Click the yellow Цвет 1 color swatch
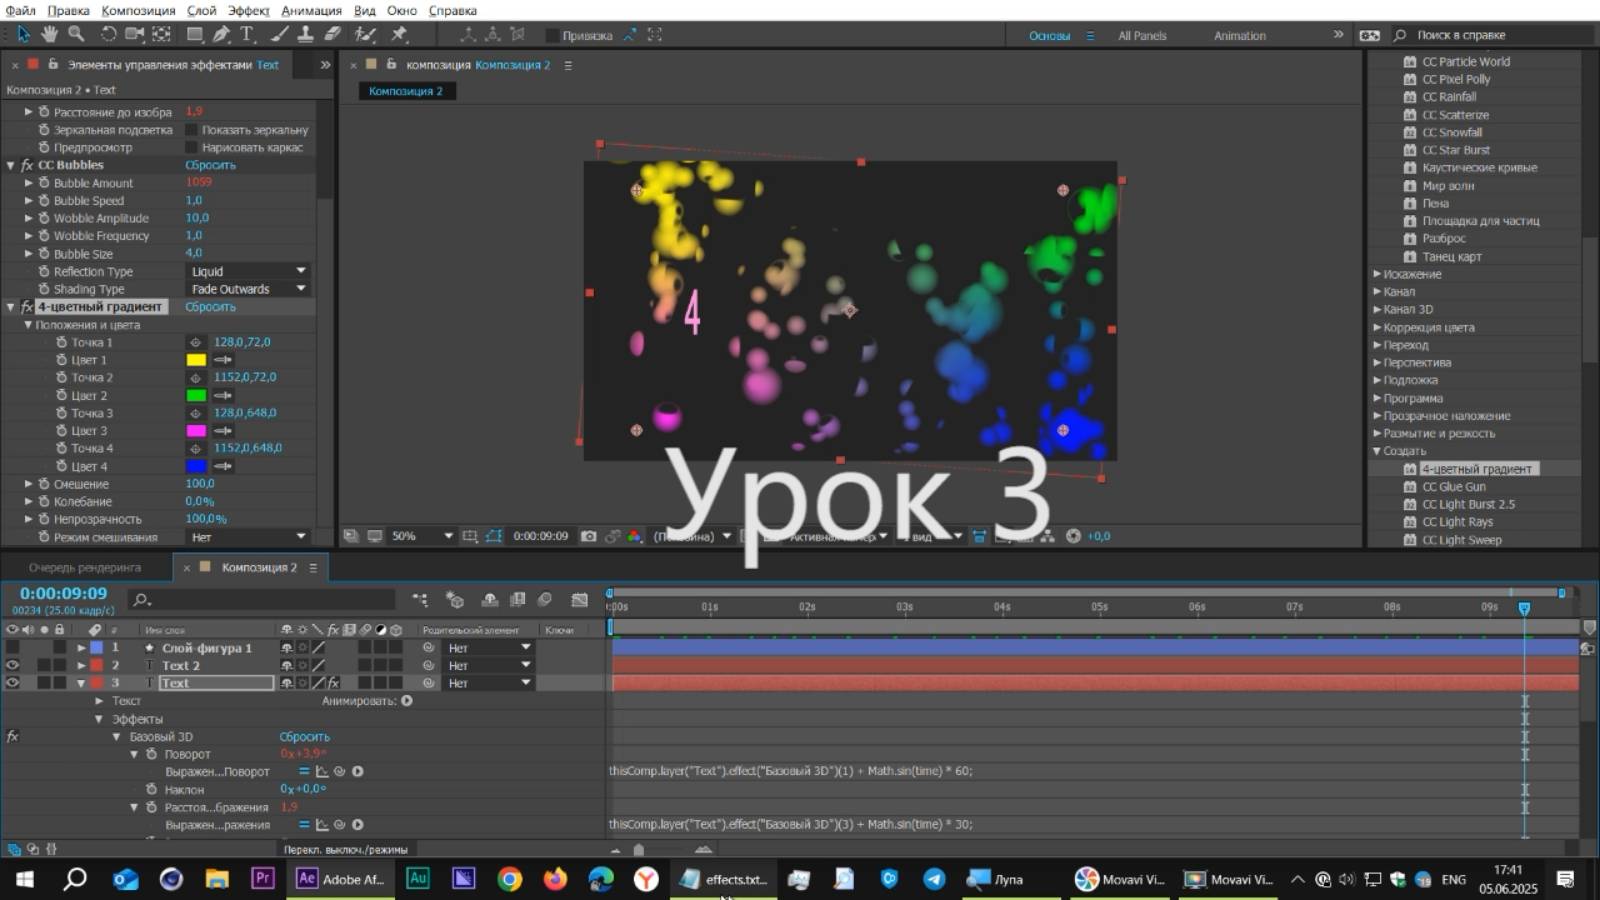The image size is (1600, 900). coord(198,359)
